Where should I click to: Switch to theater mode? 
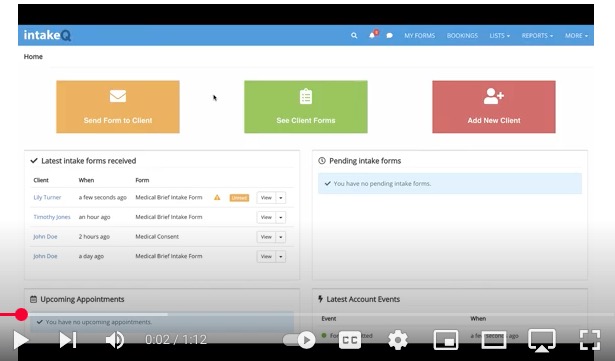coord(493,340)
